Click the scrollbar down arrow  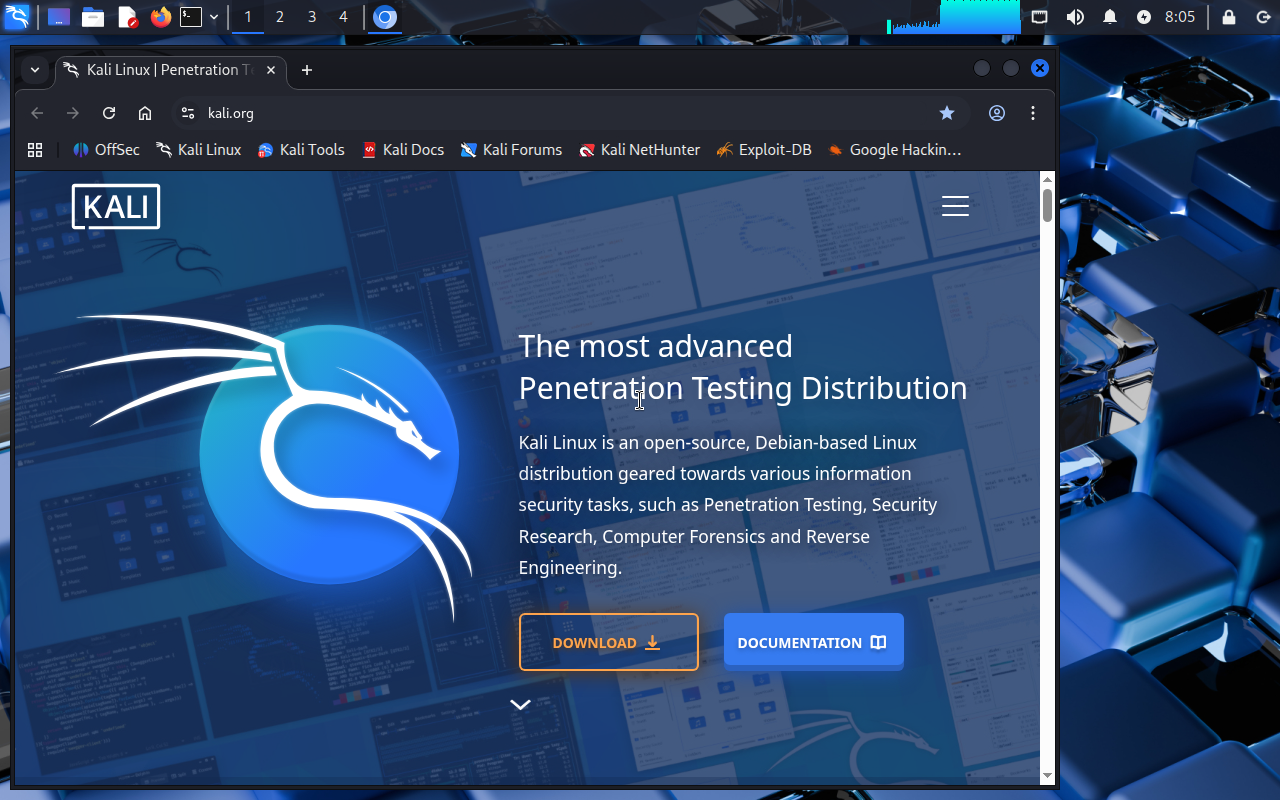click(1047, 775)
